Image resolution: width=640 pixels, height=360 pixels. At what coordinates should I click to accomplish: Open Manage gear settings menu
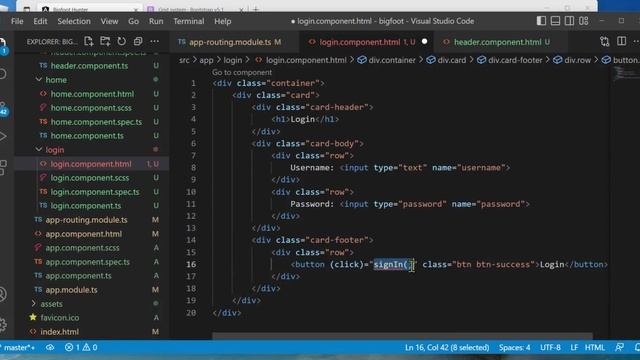point(3,325)
